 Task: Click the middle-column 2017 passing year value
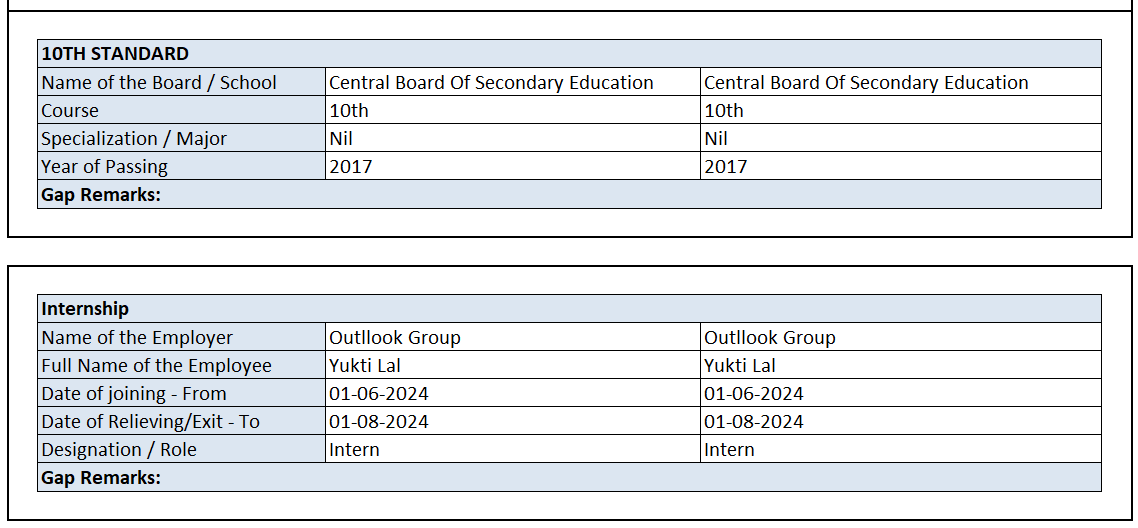coord(351,167)
